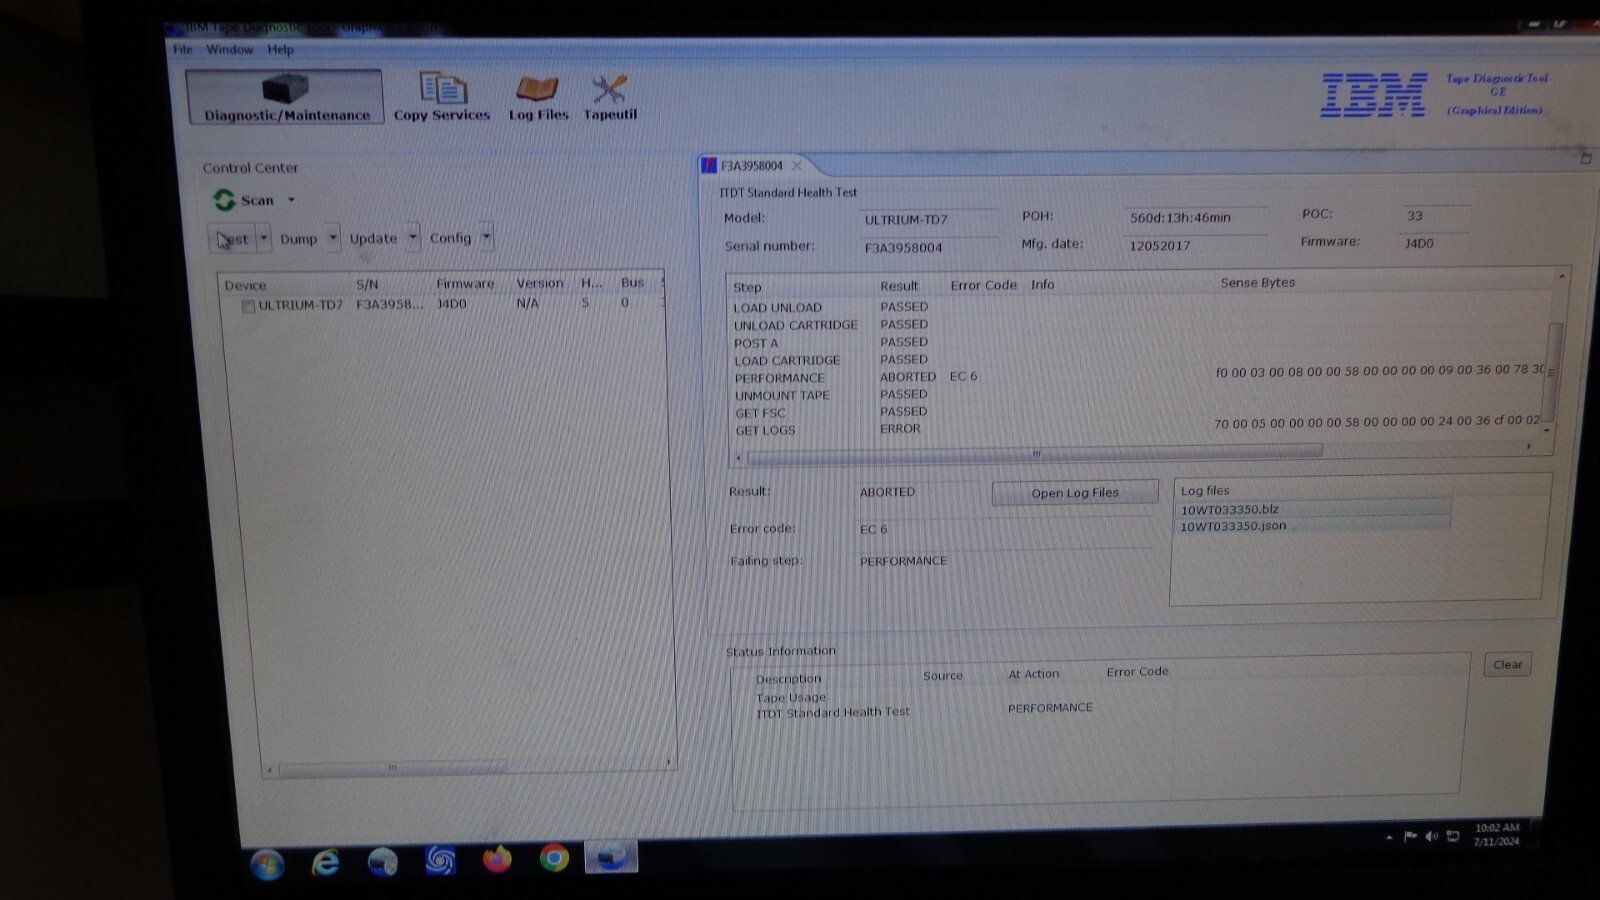This screenshot has height=900, width=1600.
Task: Click the Model field ULTRIUM-TD7
Action: (930, 220)
